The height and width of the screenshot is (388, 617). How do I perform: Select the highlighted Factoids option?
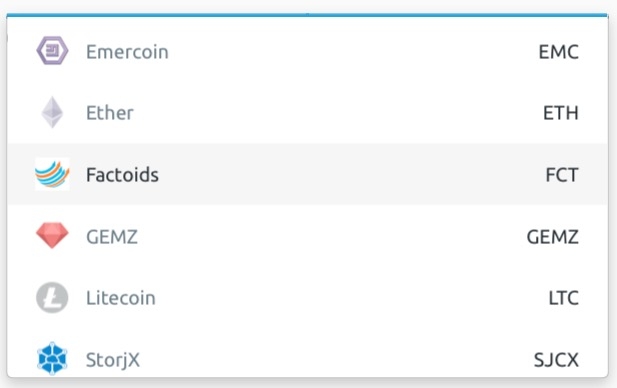pyautogui.click(x=307, y=174)
